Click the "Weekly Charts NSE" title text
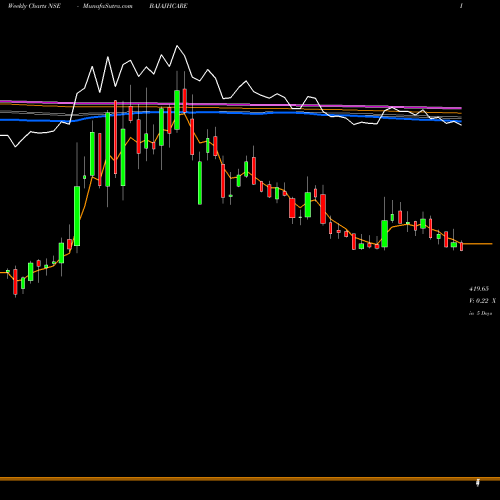 point(34,6)
